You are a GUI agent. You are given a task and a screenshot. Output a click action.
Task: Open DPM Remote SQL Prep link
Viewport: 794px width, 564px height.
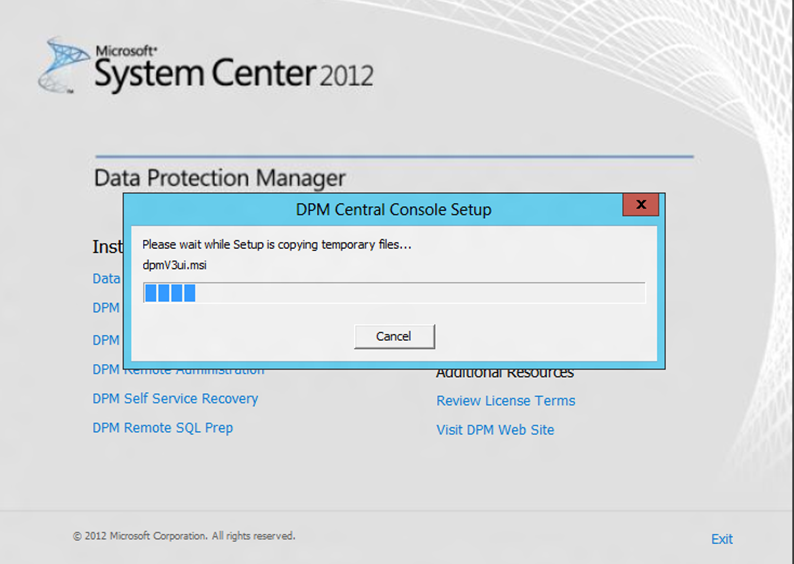[163, 428]
